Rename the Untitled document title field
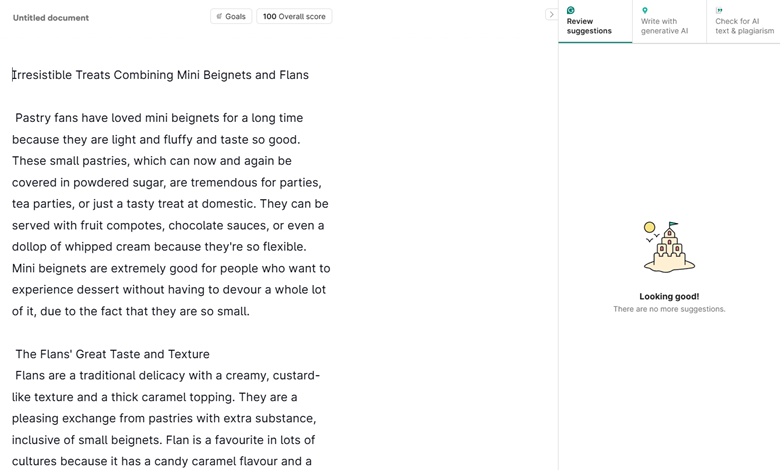The height and width of the screenshot is (470, 780). 51,18
